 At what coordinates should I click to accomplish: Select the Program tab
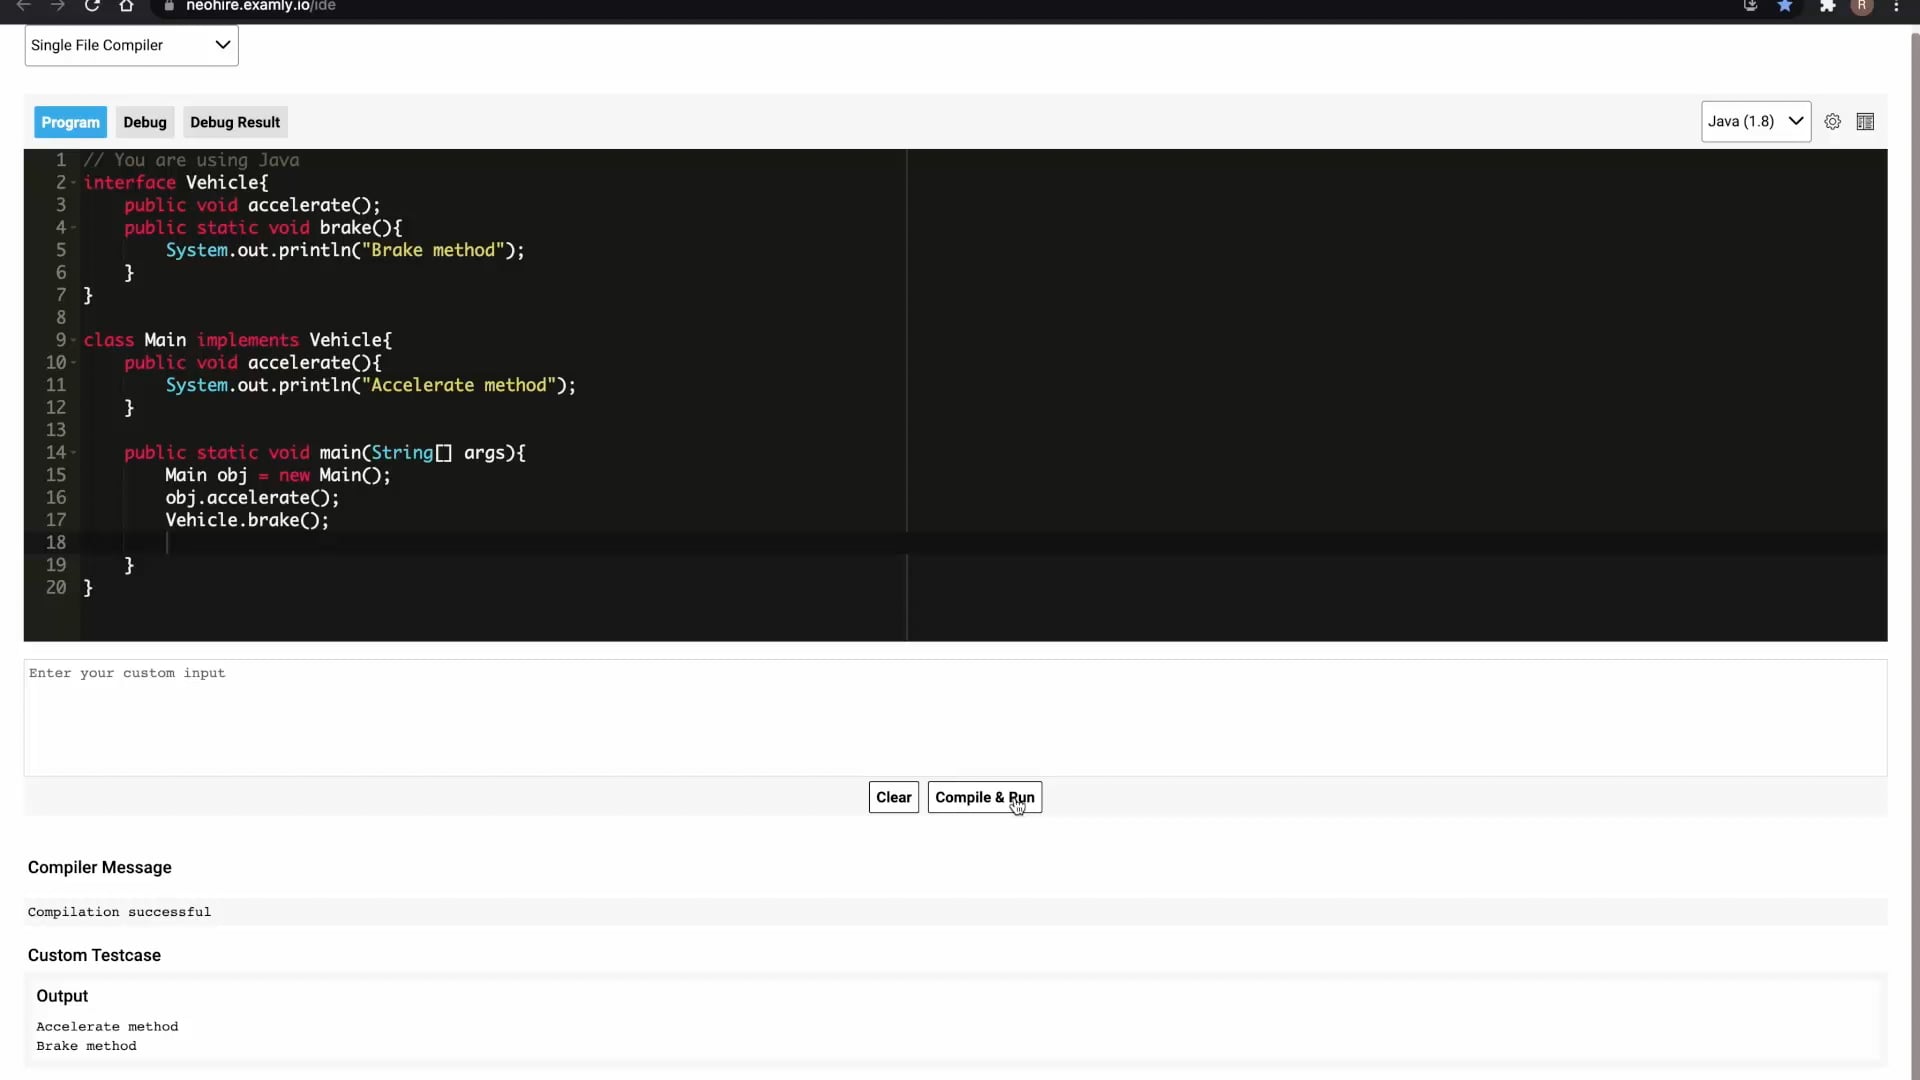point(70,122)
